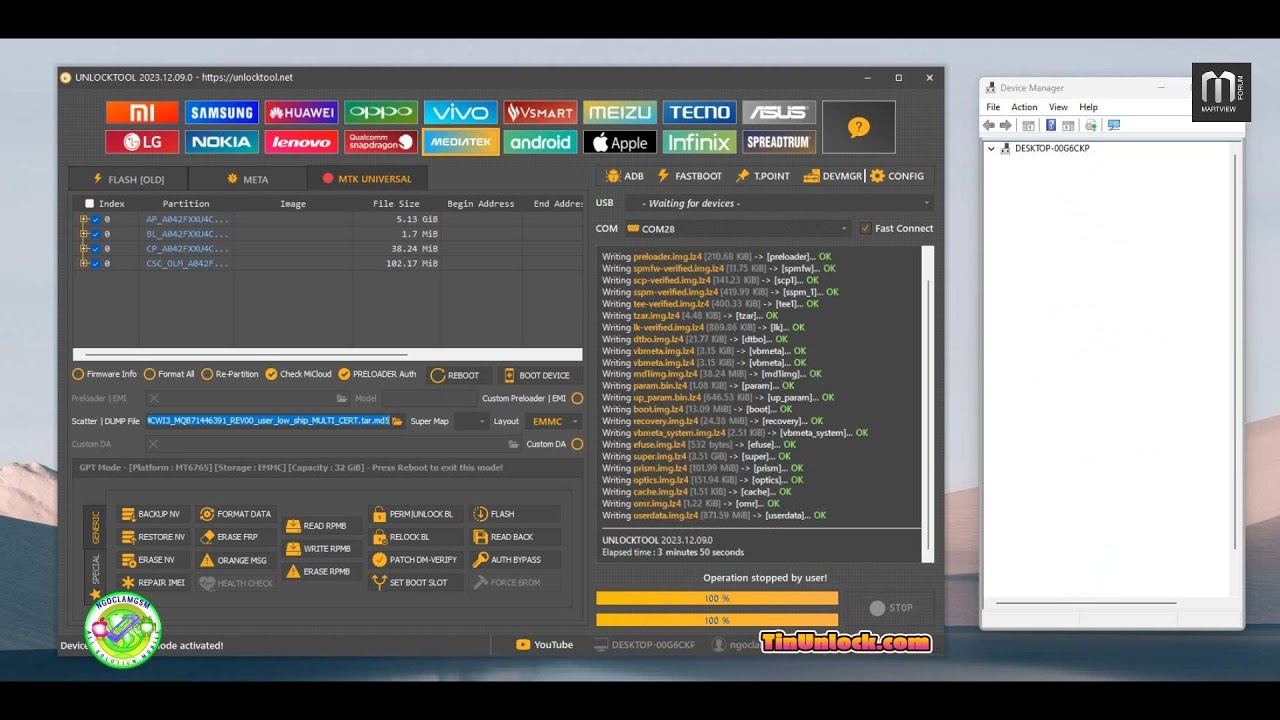This screenshot has height=720, width=1280.
Task: Uncheck the CSC_OLM_A042F partition checkbox
Action: point(96,264)
